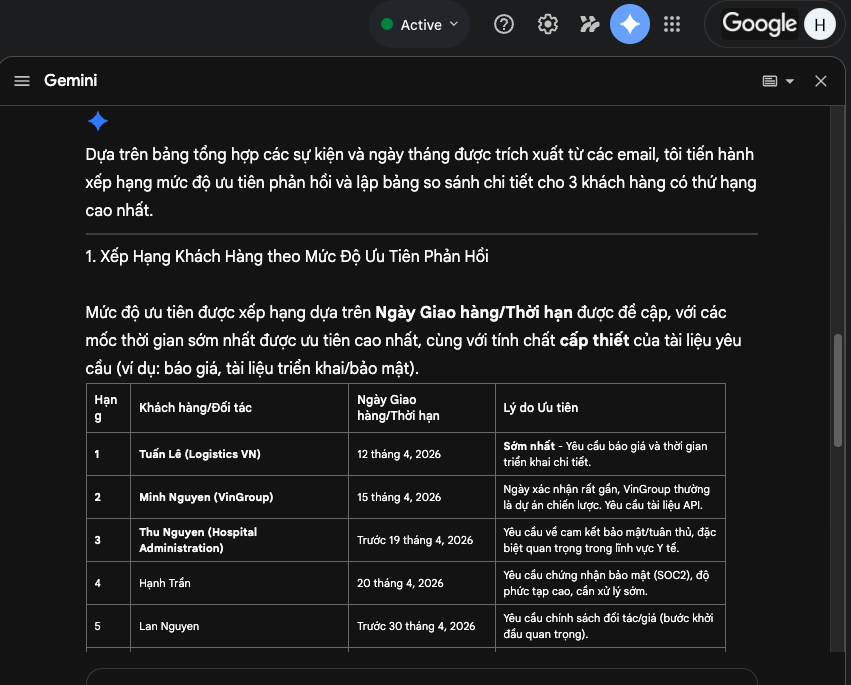Toggle the blue Gemini sparkle button
Screen dimensions: 851x685
click(629, 24)
